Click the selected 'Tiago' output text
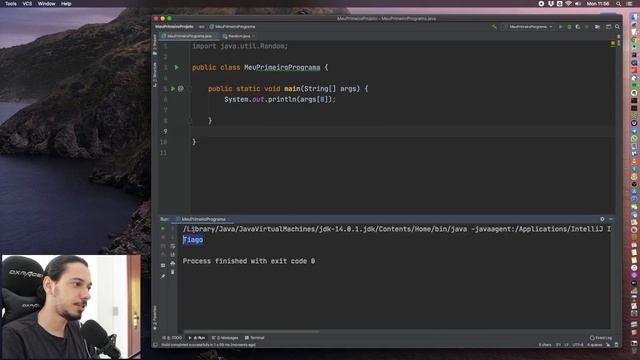 pyautogui.click(x=193, y=240)
